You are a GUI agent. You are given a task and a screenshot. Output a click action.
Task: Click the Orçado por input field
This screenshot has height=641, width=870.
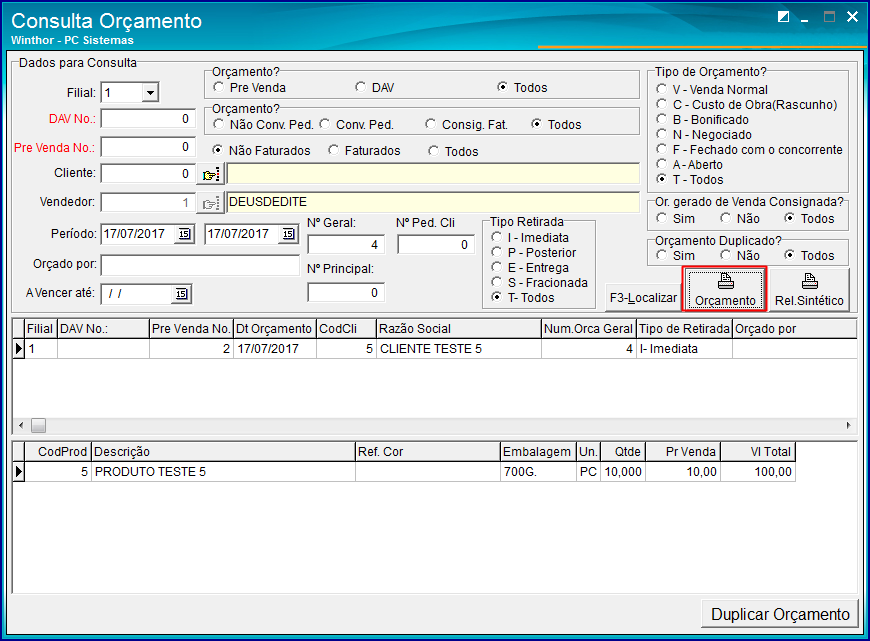coord(200,265)
